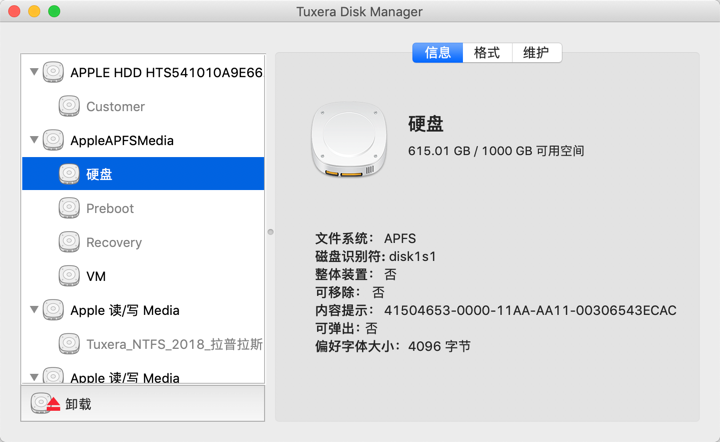Screen dimensions: 720x442
Task: Collapse the AppleAPFSMedia disclosure triangle
Action: tap(34, 140)
